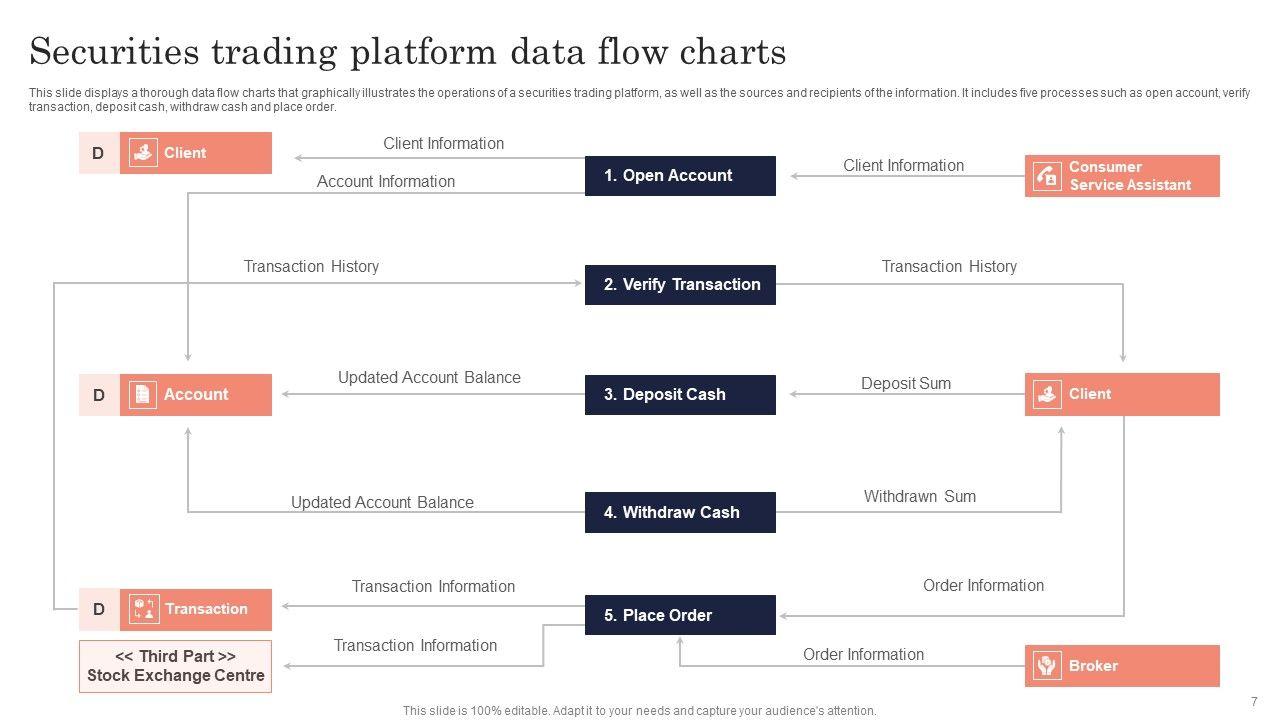
Task: Click the Client datastore hand icon
Action: [144, 153]
